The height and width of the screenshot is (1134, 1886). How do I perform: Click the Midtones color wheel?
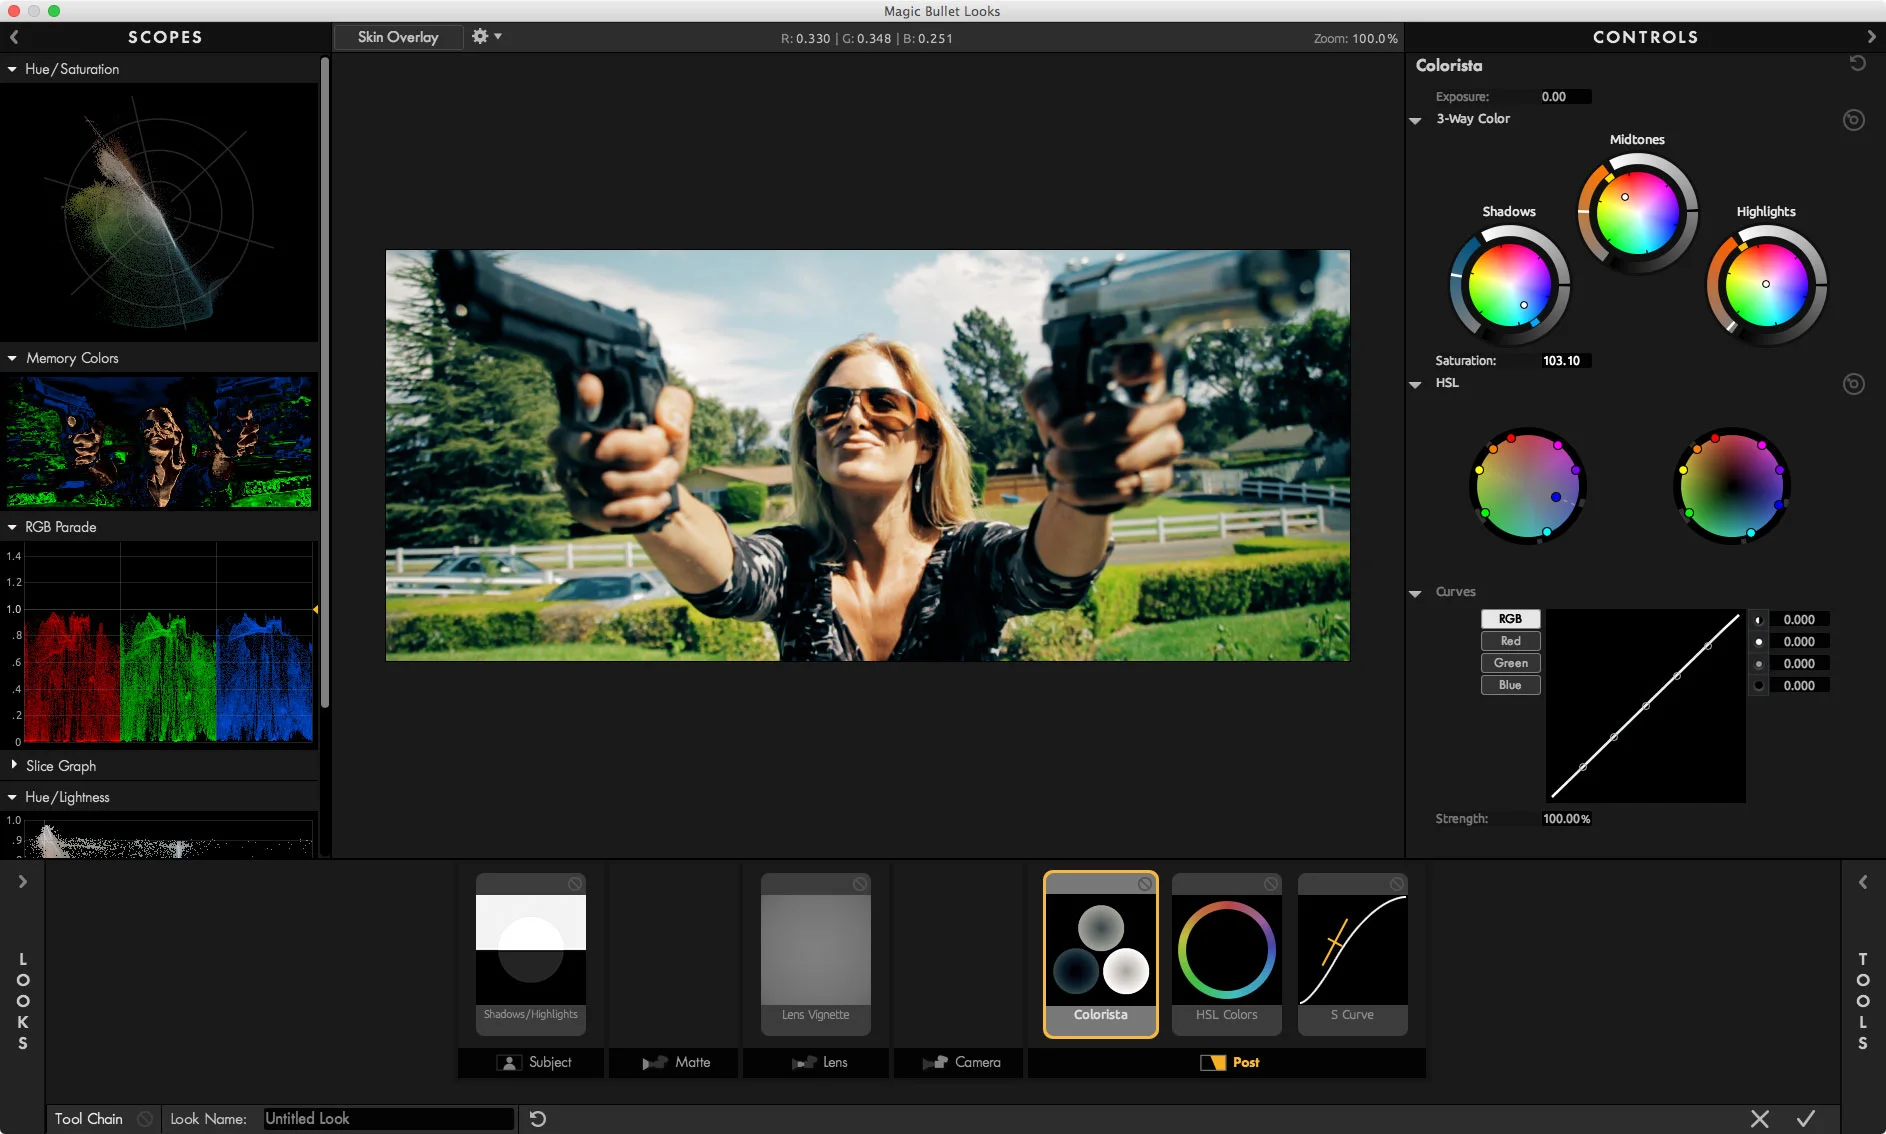pyautogui.click(x=1637, y=213)
